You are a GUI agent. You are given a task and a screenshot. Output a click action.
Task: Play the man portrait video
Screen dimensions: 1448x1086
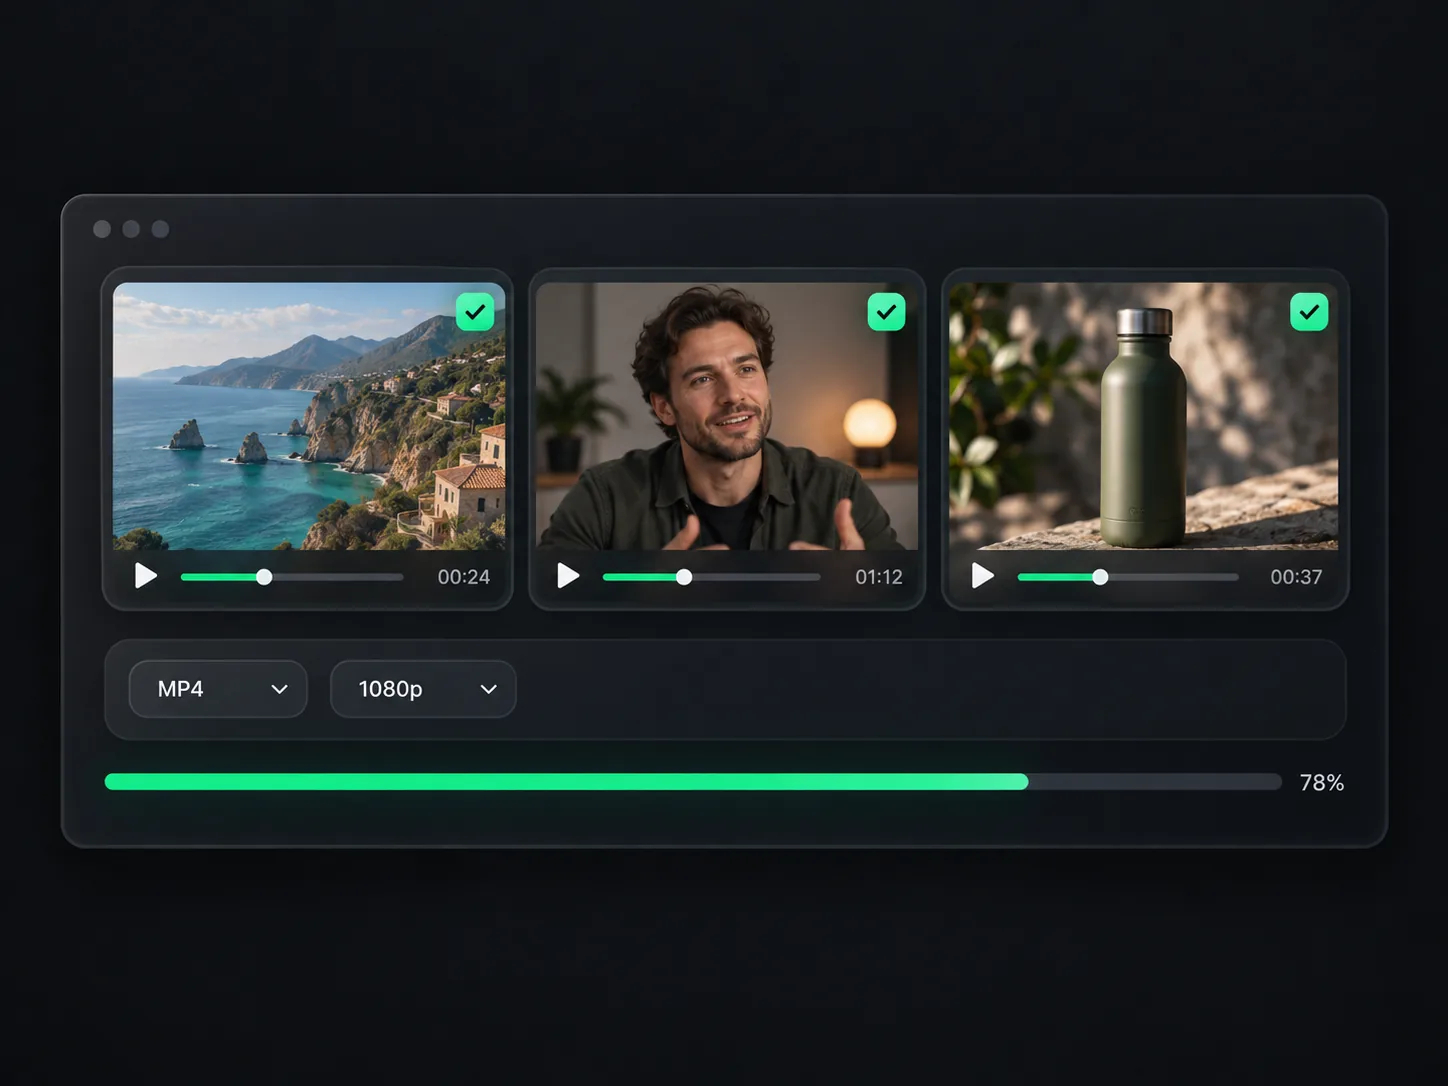[x=568, y=576]
